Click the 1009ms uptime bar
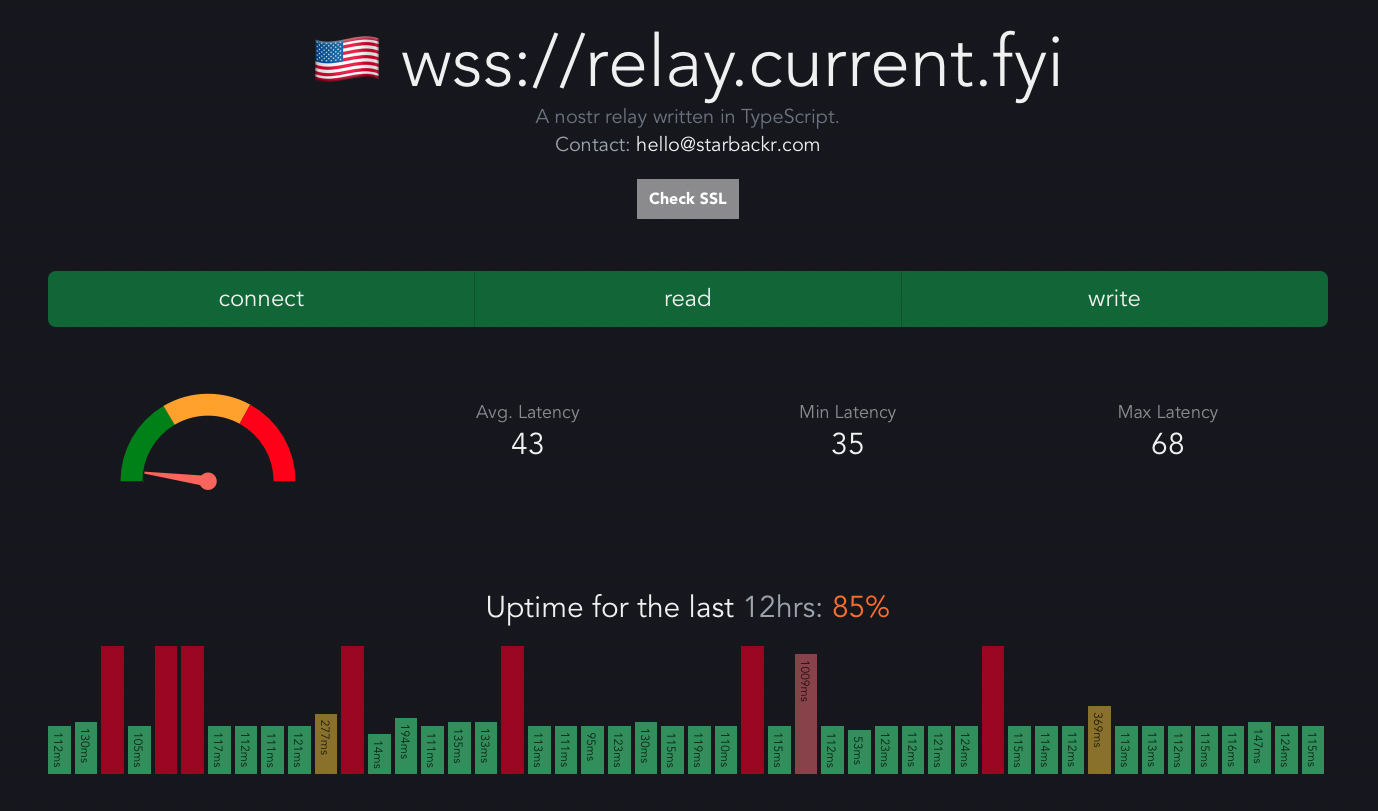 point(806,713)
